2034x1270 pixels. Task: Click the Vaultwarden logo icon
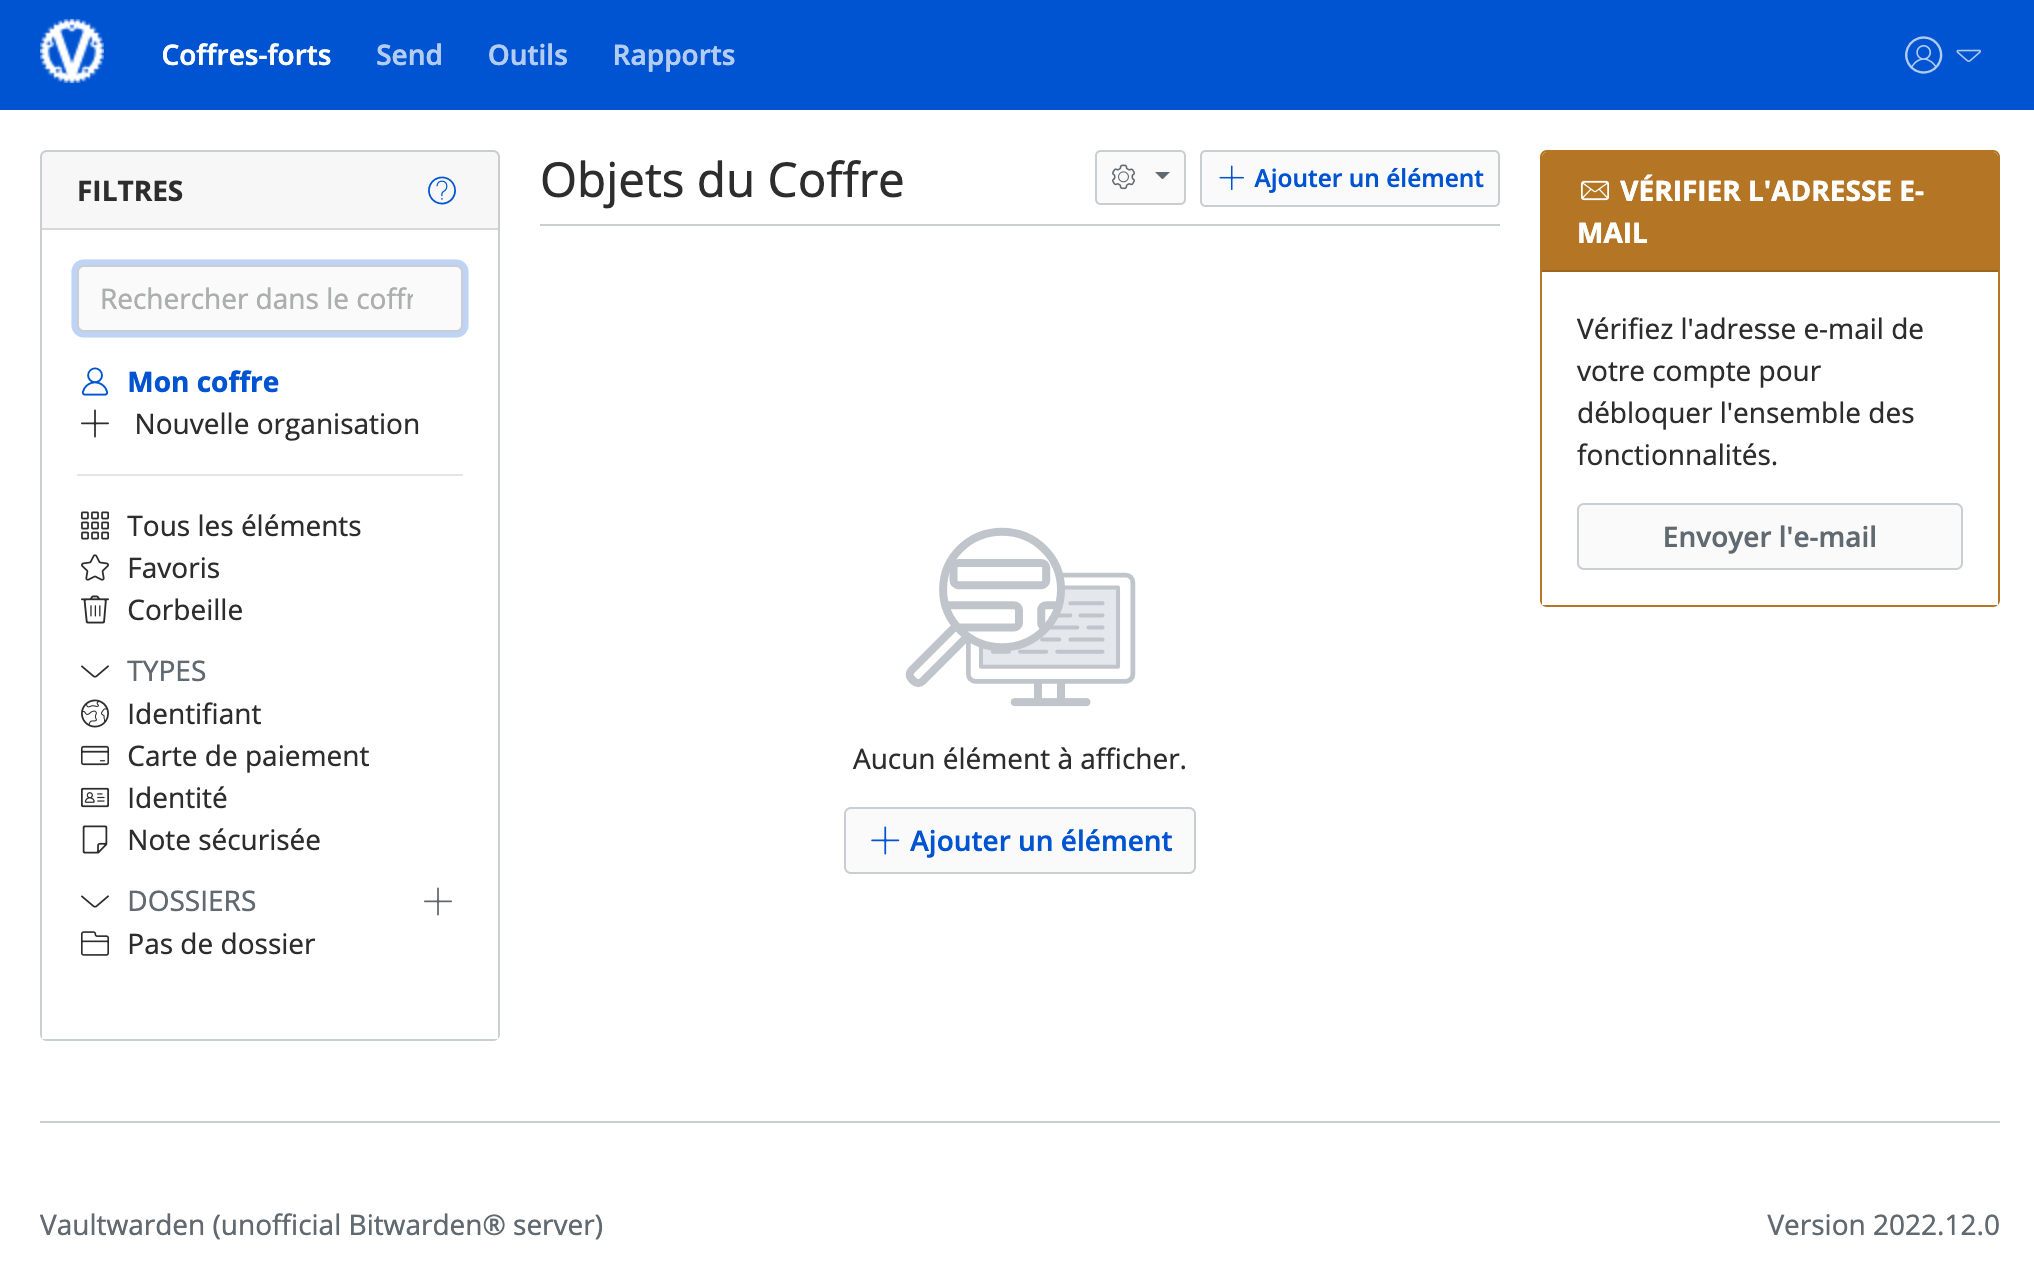(71, 52)
